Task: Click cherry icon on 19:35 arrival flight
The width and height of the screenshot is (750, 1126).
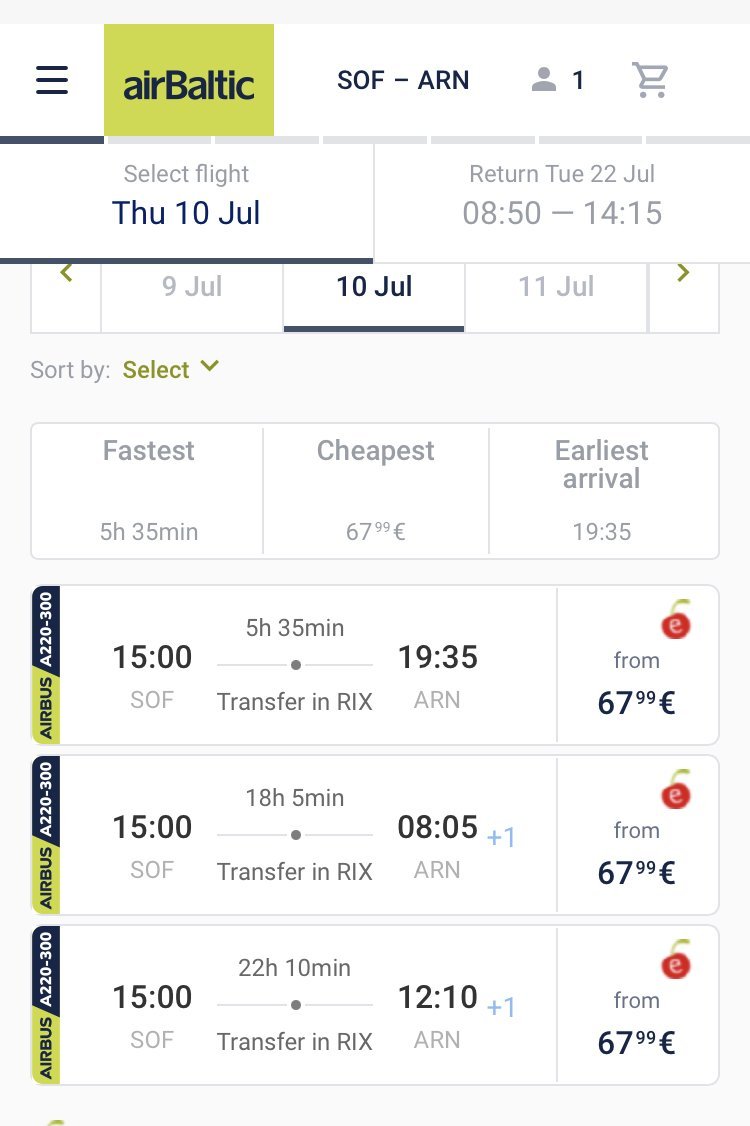Action: click(676, 620)
